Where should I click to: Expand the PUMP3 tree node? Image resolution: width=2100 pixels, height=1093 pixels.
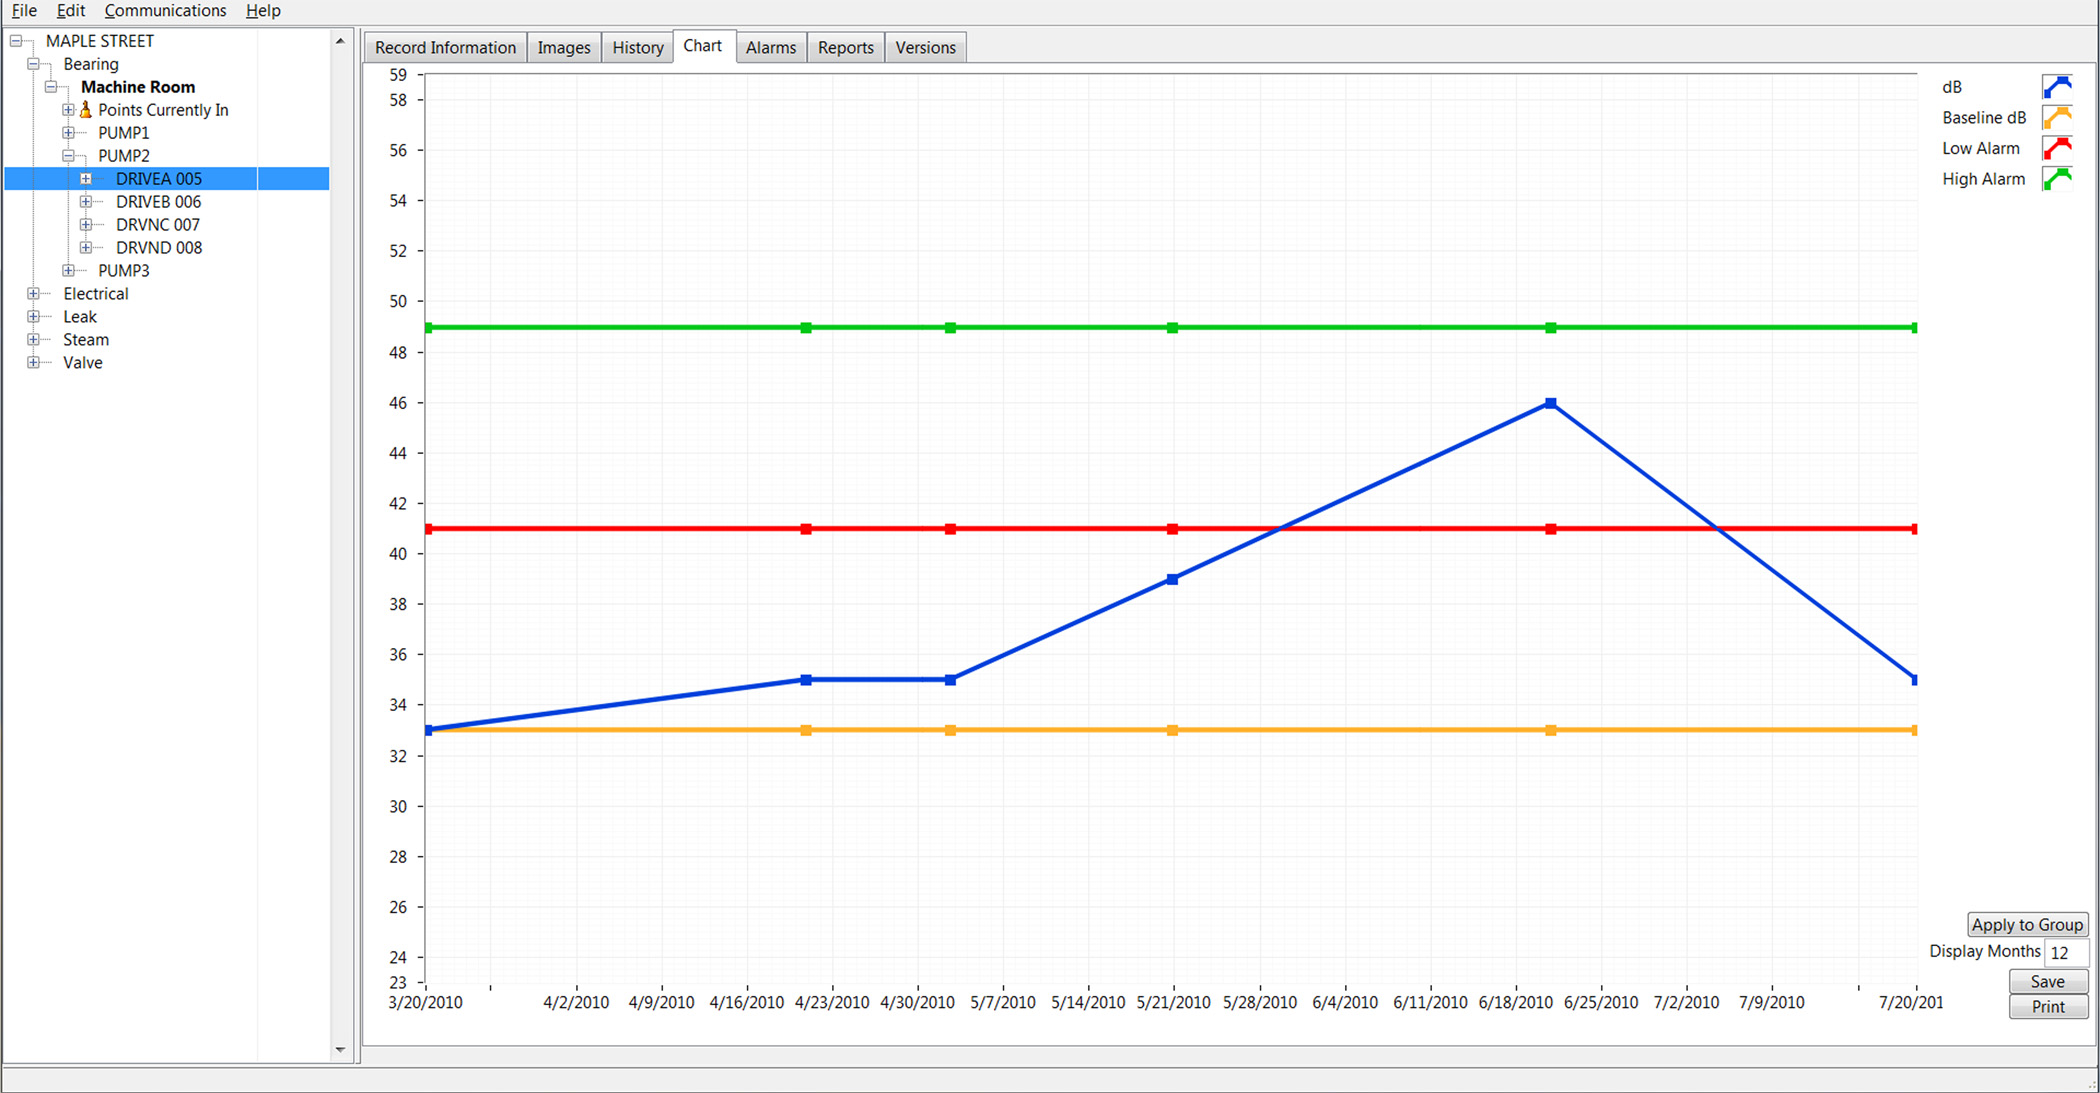(68, 271)
